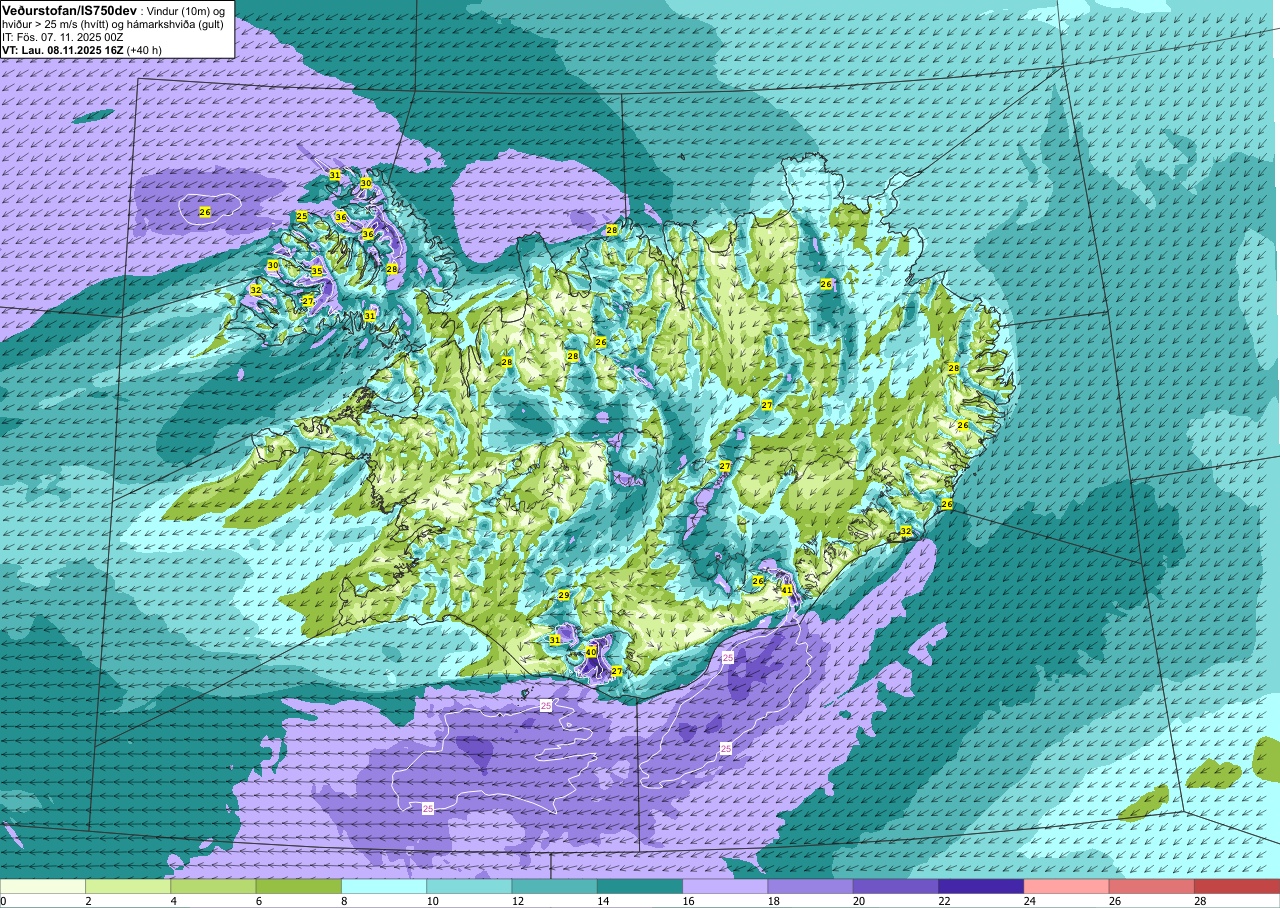Select the 8–10 m/s pale cyan legend swatch
1280x908 pixels.
[384, 886]
